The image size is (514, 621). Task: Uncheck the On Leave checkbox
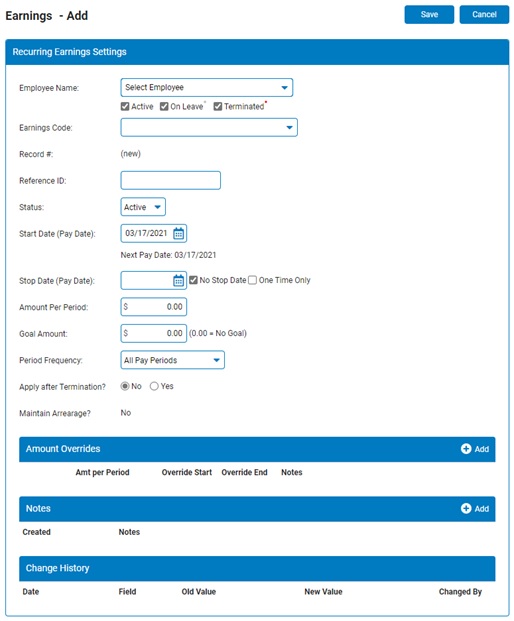click(x=164, y=107)
